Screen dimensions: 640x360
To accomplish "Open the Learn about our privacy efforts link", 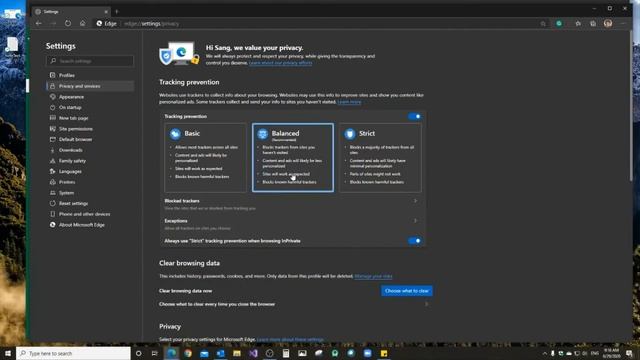I will point(280,63).
